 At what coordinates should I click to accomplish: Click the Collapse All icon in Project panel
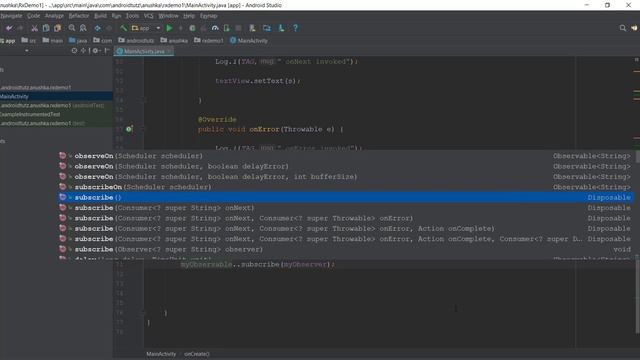click(83, 51)
